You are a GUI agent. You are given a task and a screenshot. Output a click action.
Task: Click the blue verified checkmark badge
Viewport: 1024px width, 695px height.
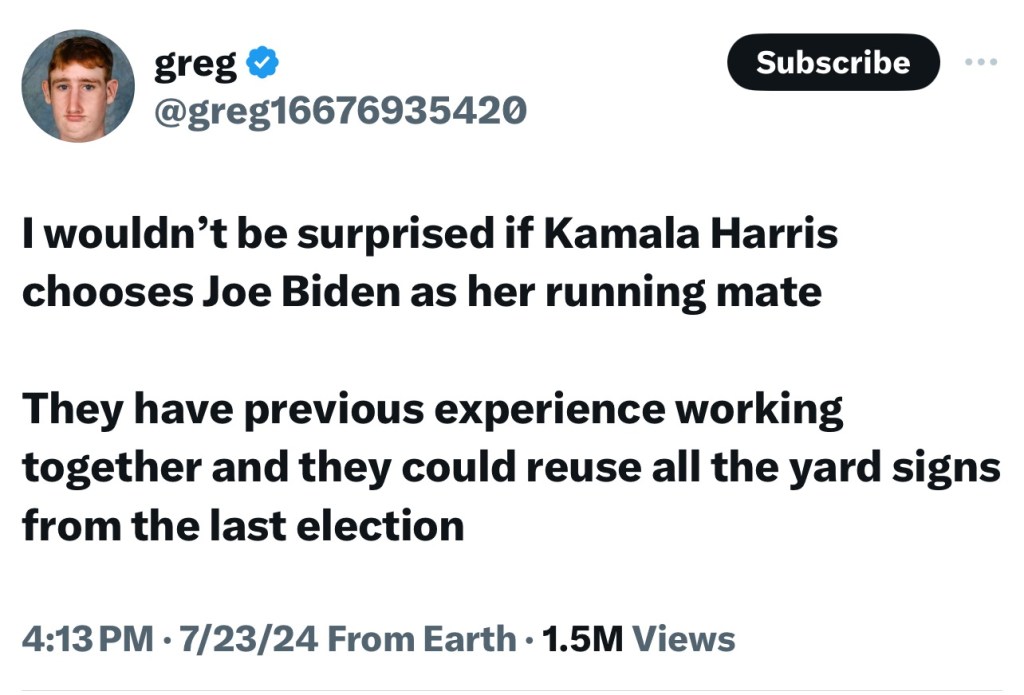coord(262,65)
